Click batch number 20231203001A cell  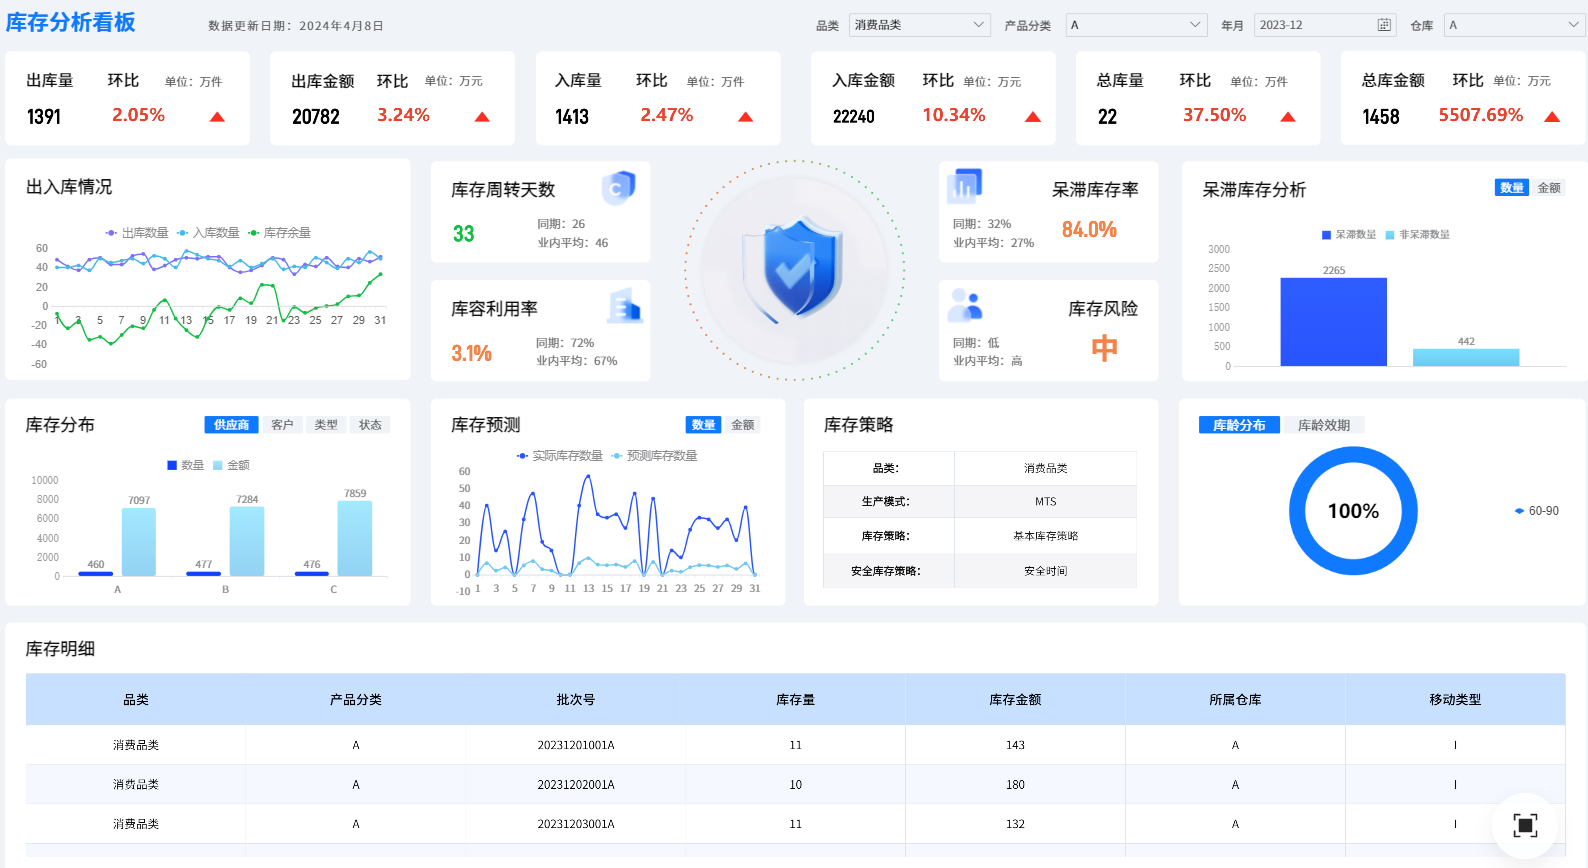(x=576, y=824)
